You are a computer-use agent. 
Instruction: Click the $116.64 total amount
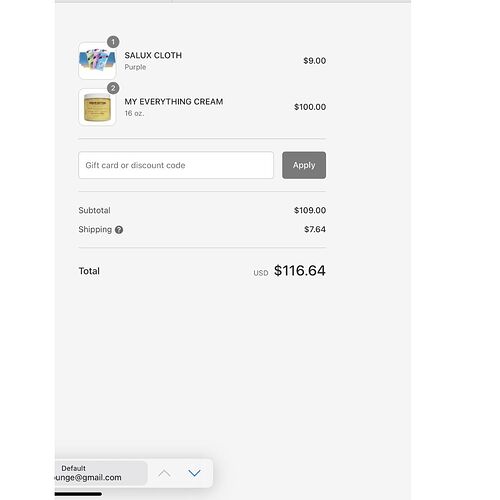coord(300,270)
